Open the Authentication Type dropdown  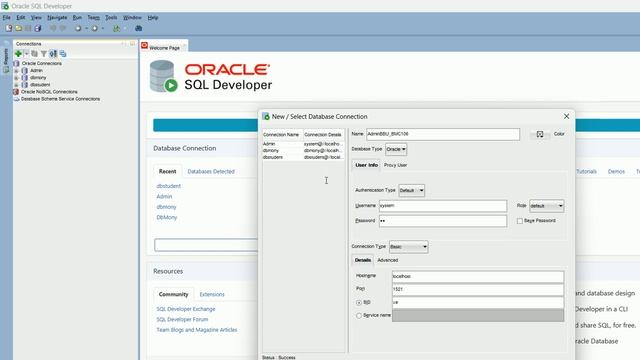pyautogui.click(x=411, y=190)
